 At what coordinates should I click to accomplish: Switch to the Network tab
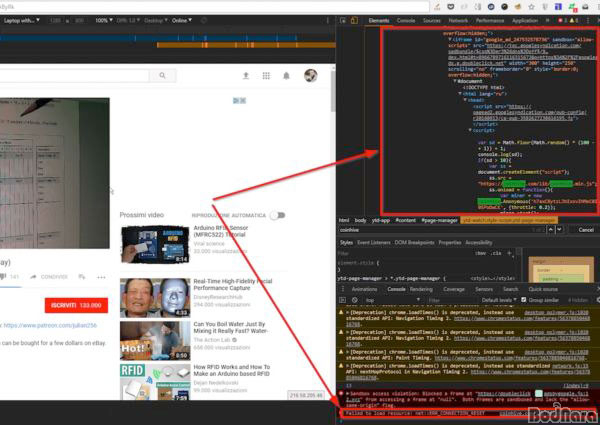458,21
